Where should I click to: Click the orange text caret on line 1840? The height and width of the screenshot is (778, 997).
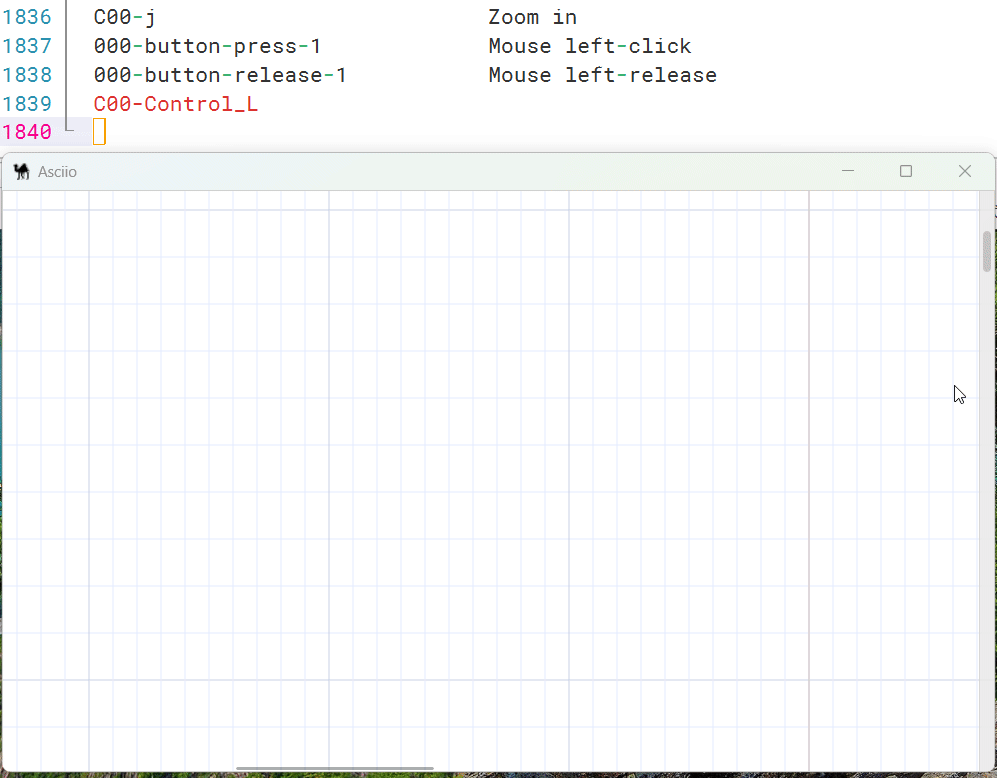tap(98, 131)
